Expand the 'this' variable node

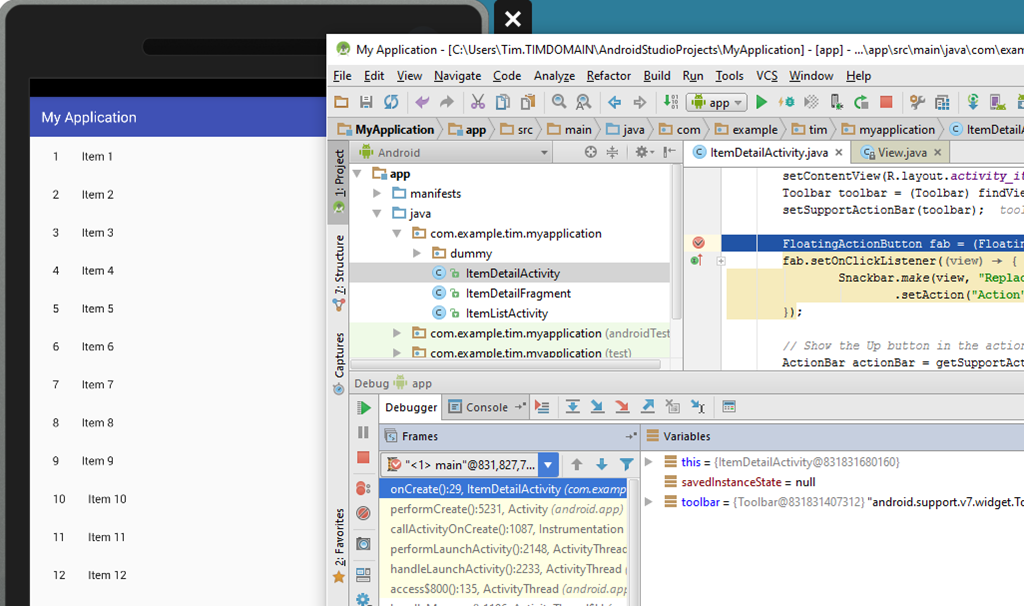[x=648, y=462]
